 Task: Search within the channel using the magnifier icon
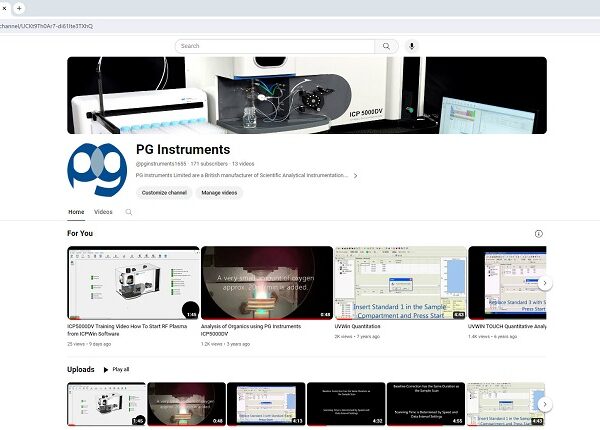pos(129,212)
